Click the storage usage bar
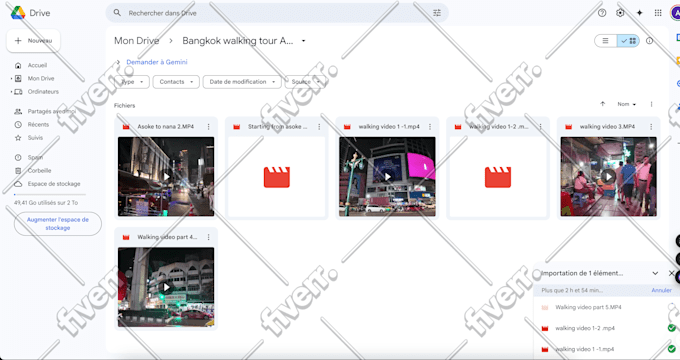Image resolution: width=680 pixels, height=360 pixels. [x=50, y=195]
